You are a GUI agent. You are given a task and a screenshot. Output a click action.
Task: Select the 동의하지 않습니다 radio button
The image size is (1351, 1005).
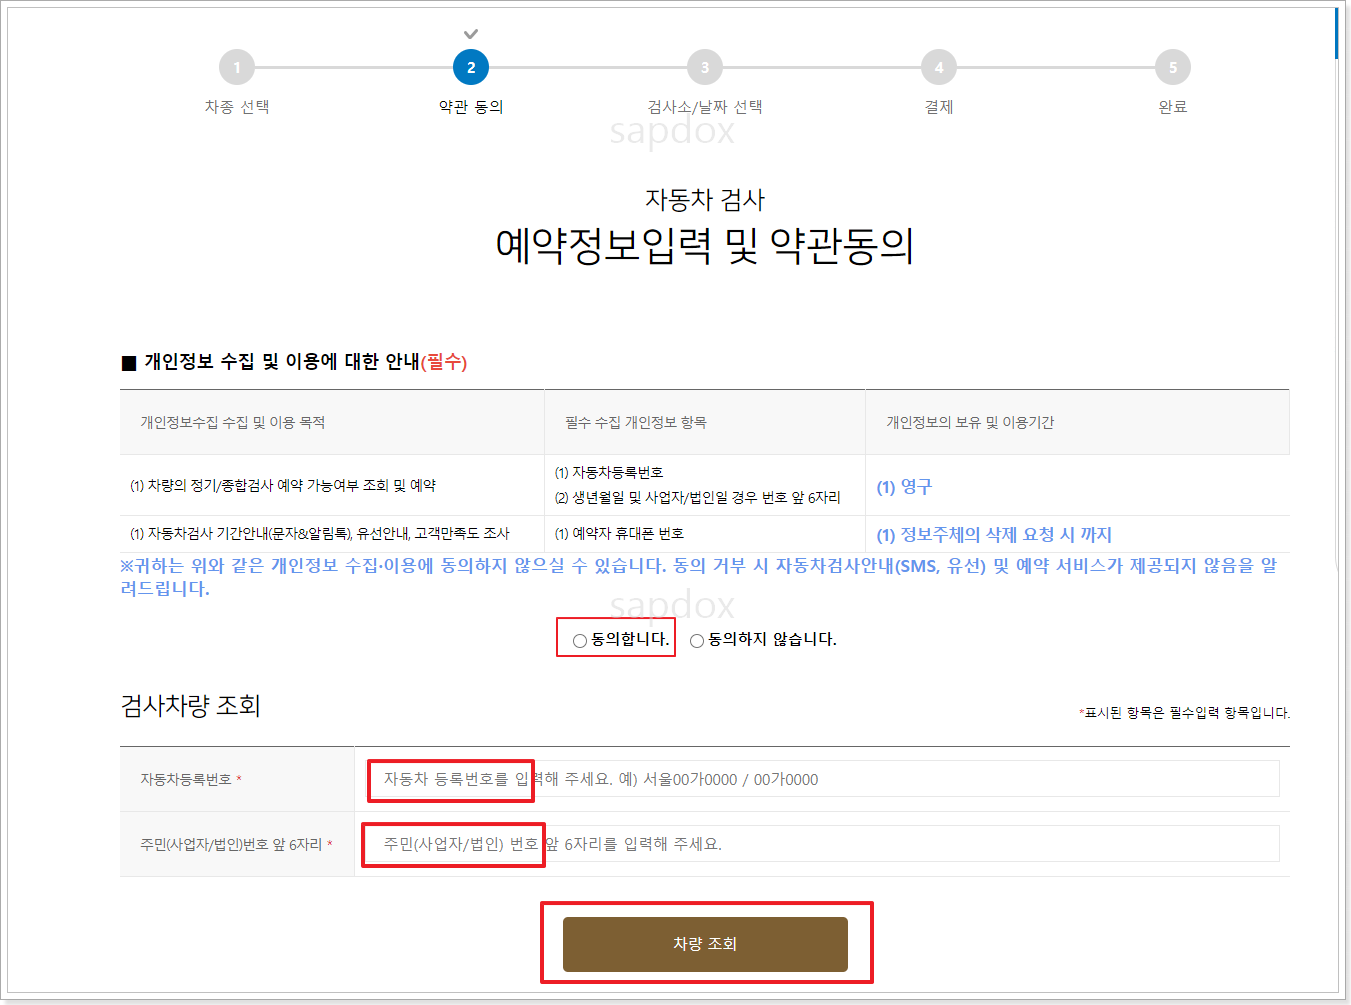(x=697, y=640)
